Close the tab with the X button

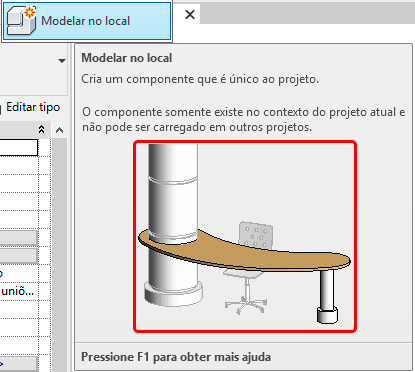point(190,14)
